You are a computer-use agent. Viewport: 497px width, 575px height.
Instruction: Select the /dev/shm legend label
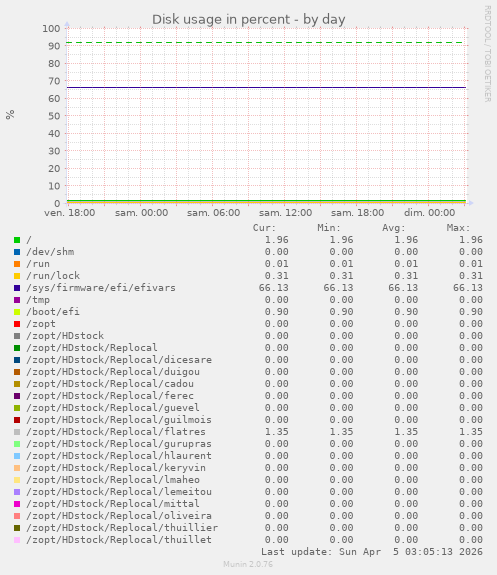point(50,252)
